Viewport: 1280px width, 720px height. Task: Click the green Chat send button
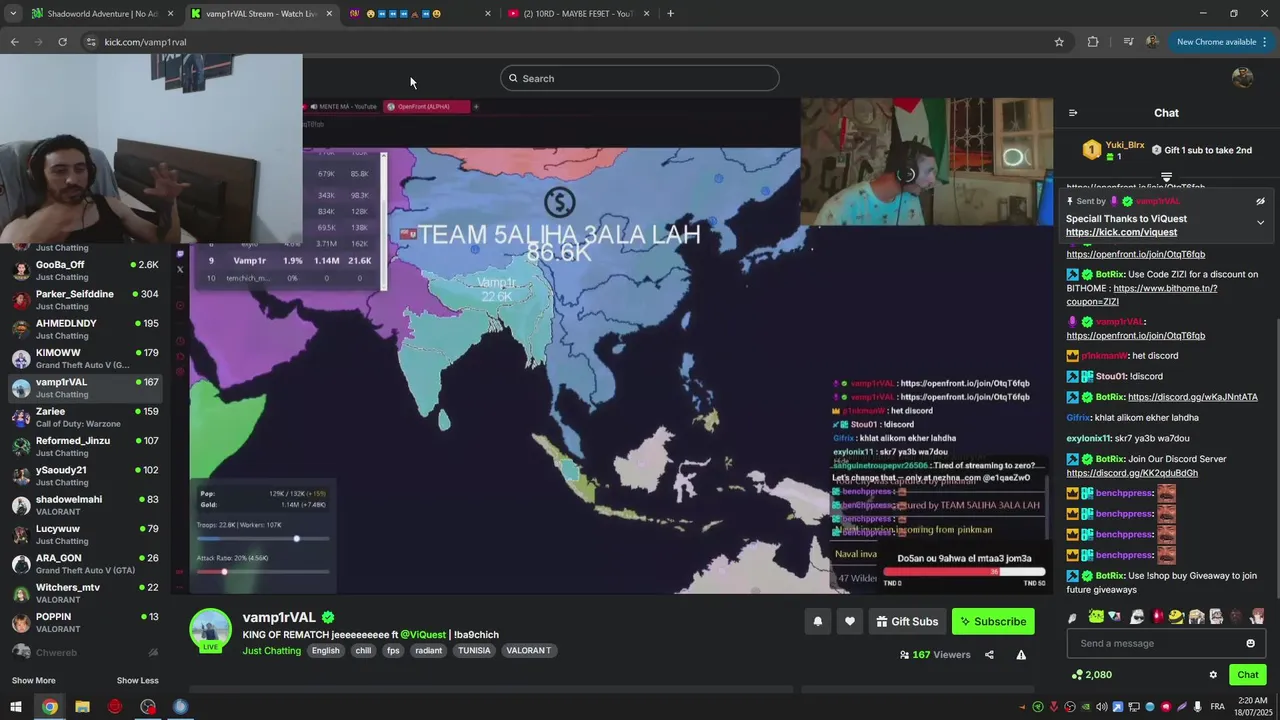pyautogui.click(x=1248, y=675)
